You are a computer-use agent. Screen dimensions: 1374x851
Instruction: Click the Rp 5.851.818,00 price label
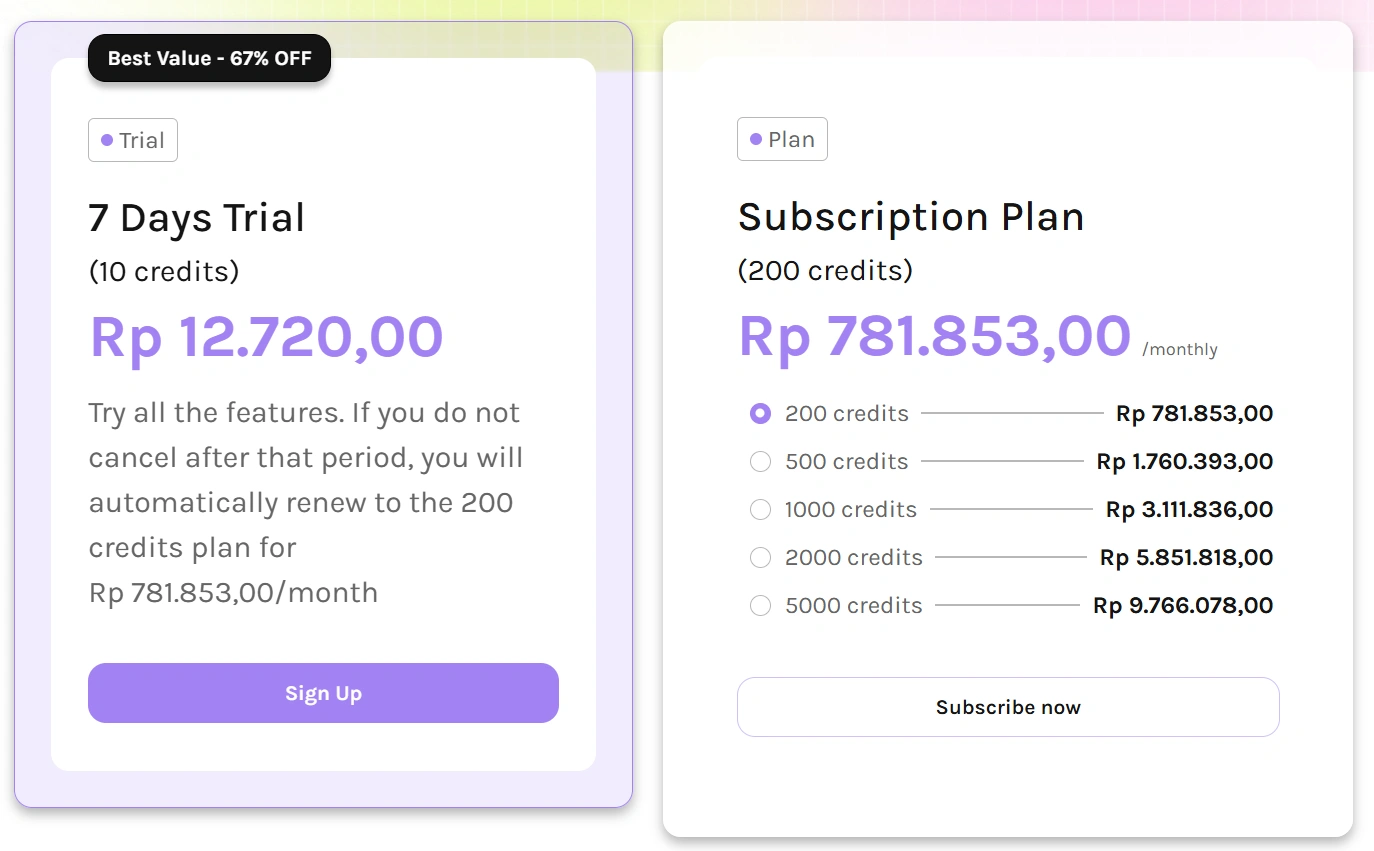tap(1186, 558)
